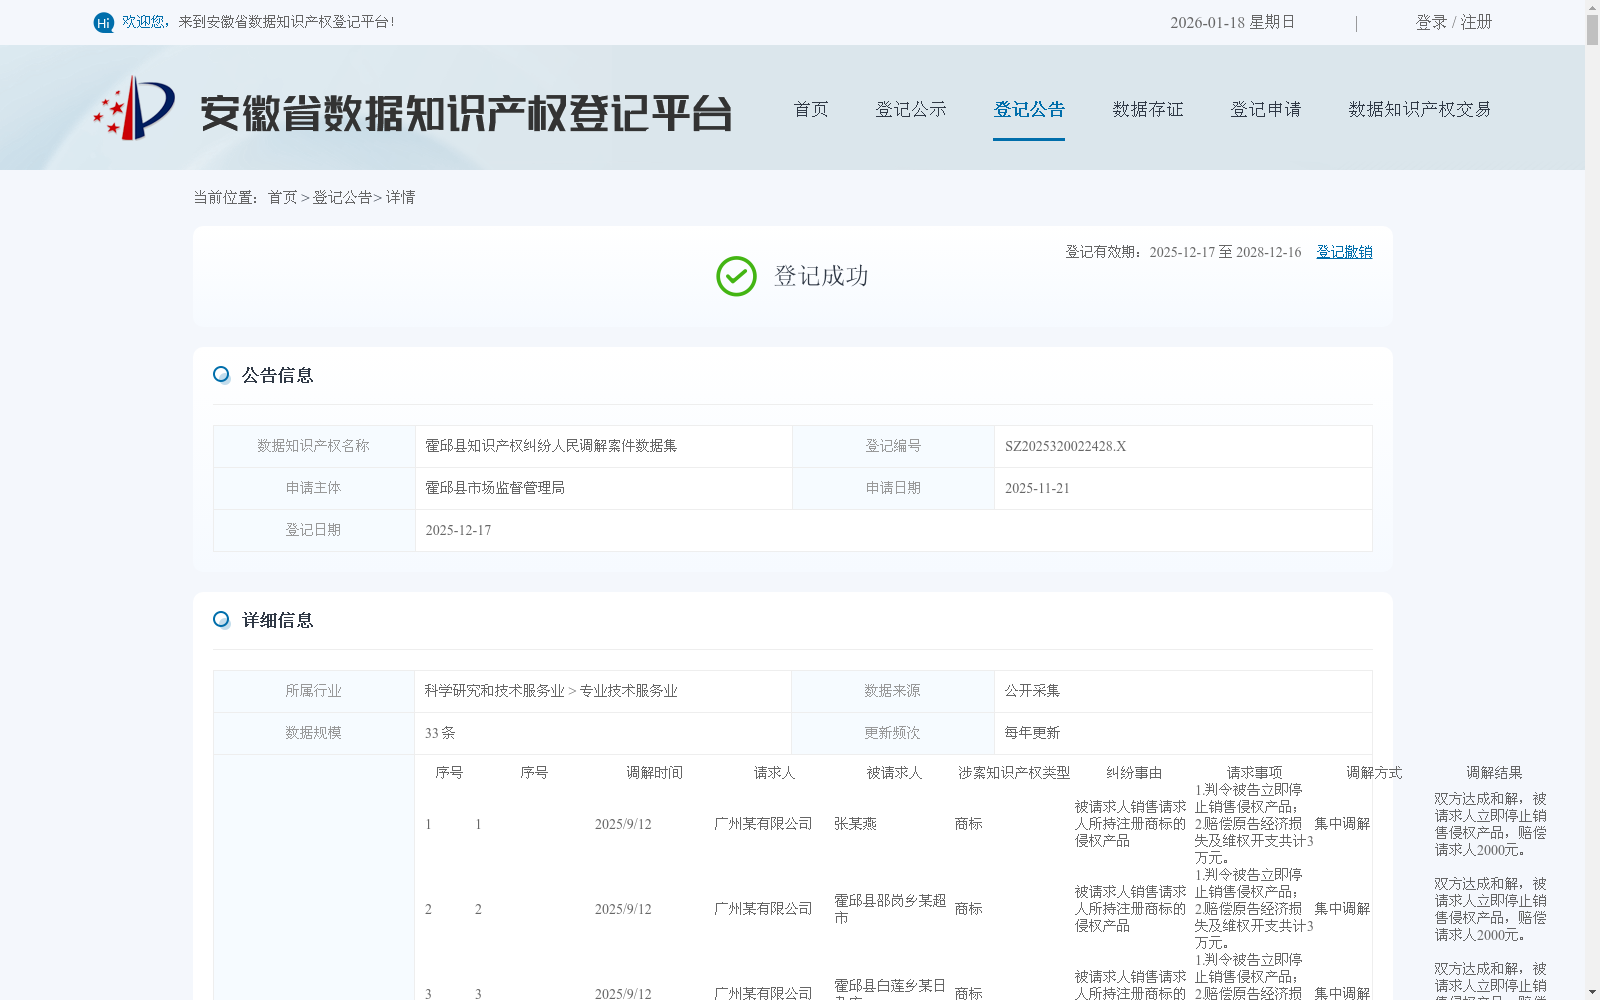Open the 数据知识产权交易 tab
Viewport: 1600px width, 1000px height.
[x=1420, y=109]
